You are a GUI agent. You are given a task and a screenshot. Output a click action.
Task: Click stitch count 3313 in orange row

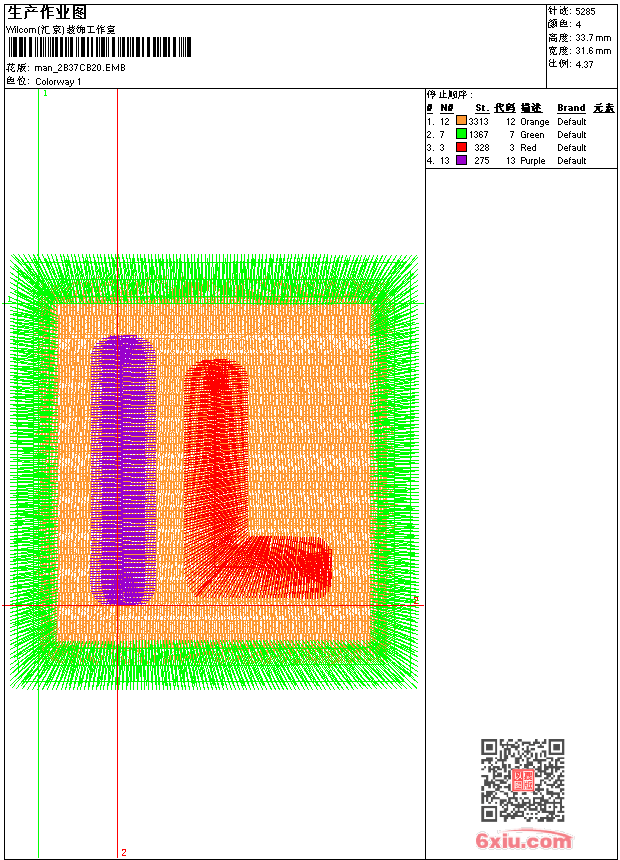pos(478,121)
